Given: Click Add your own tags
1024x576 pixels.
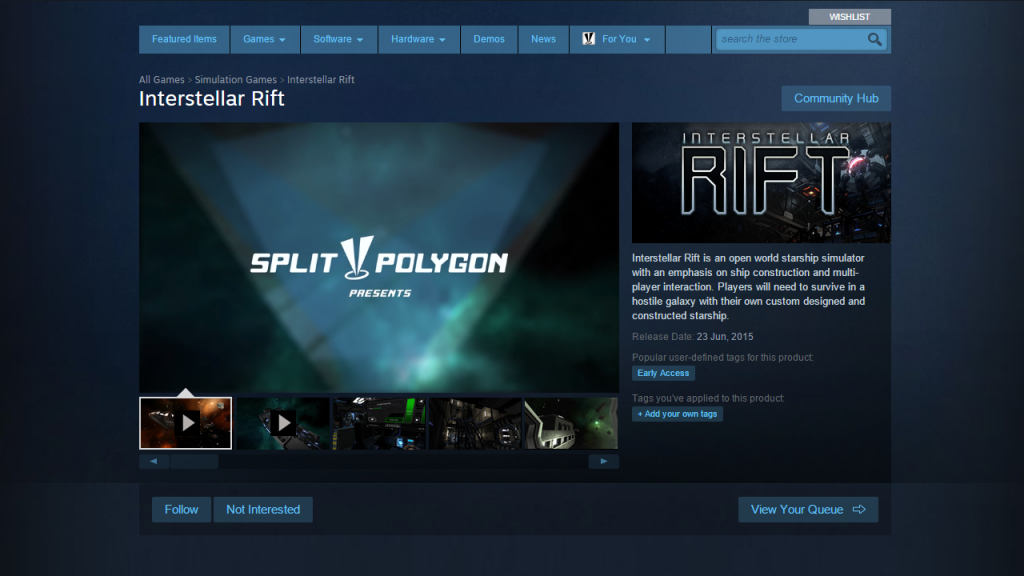Looking at the screenshot, I should (677, 414).
